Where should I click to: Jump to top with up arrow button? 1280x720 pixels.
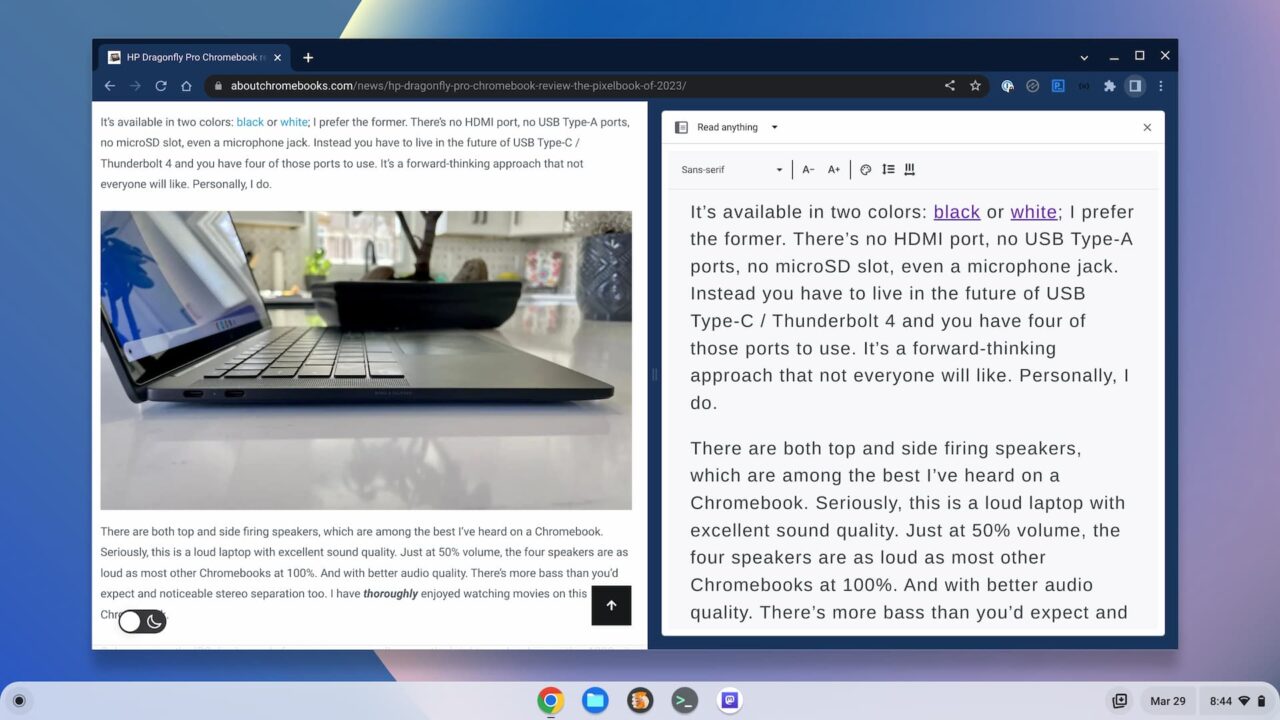point(611,605)
